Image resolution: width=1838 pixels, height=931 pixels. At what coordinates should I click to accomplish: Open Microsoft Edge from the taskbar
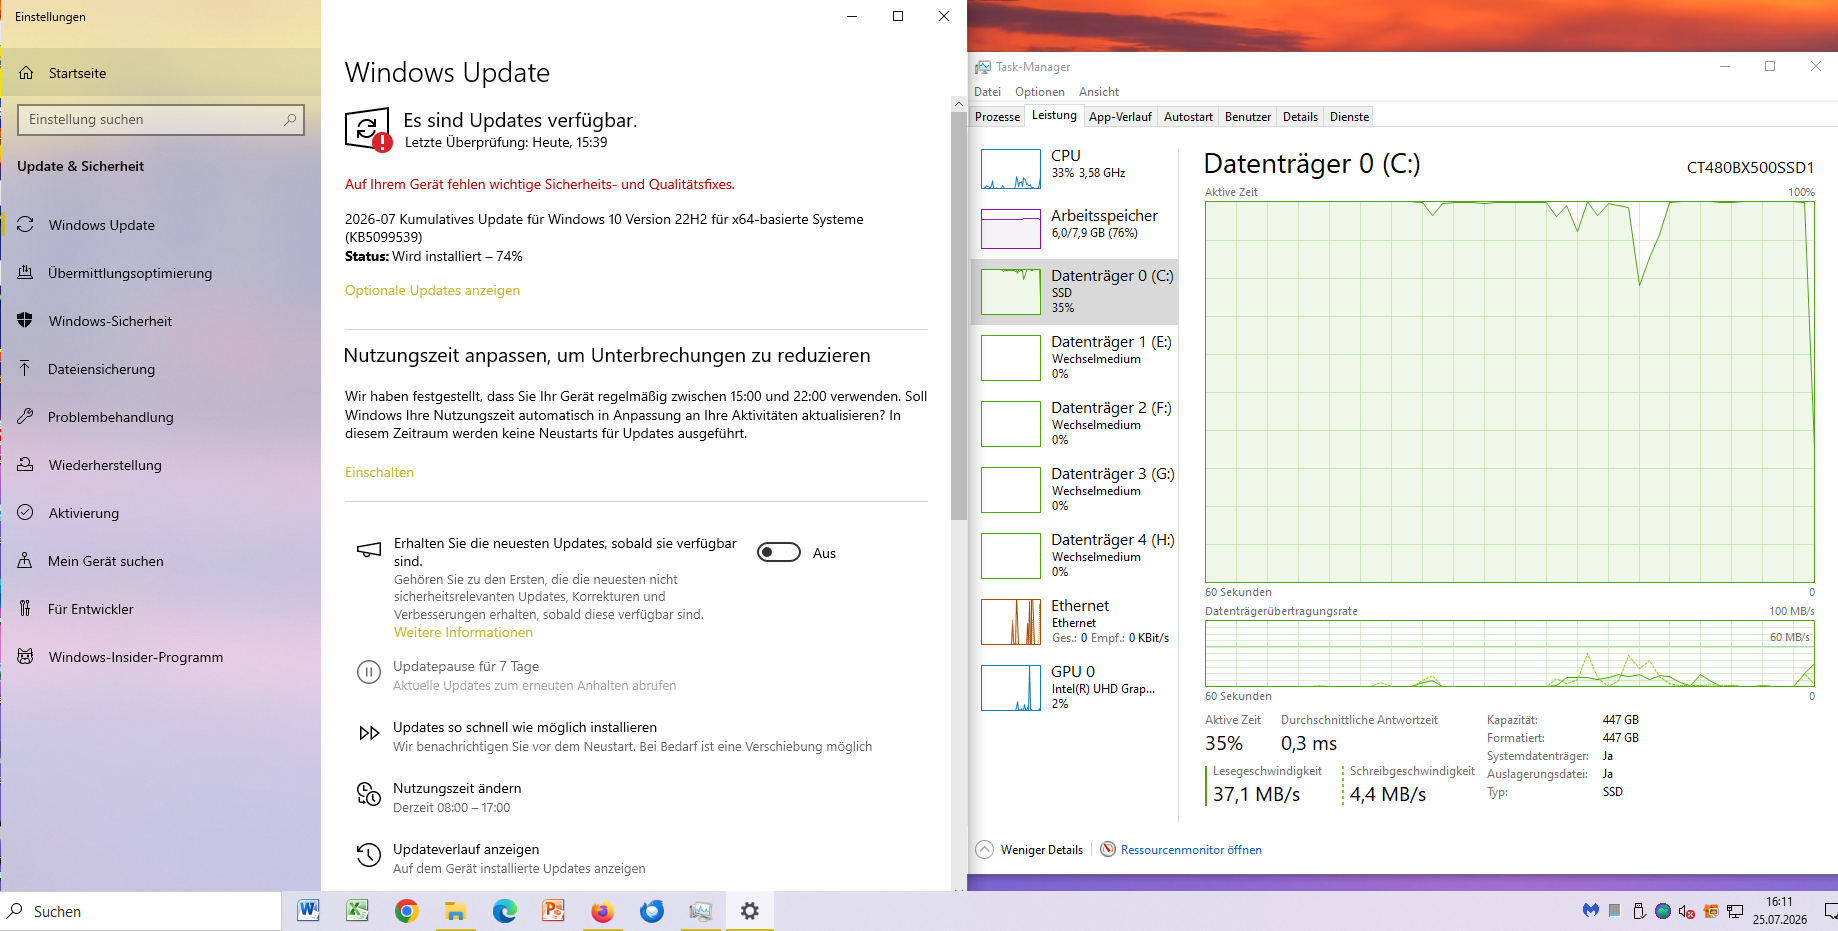click(504, 911)
